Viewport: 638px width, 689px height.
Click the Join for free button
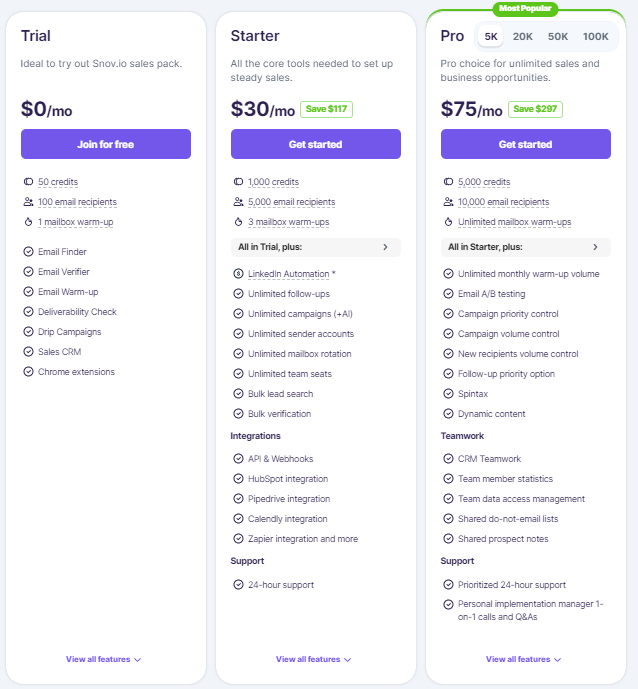(106, 144)
